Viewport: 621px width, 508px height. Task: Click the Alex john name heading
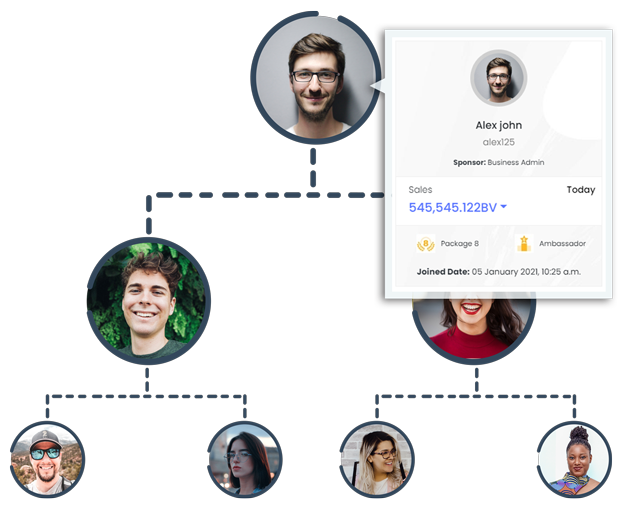pos(499,125)
